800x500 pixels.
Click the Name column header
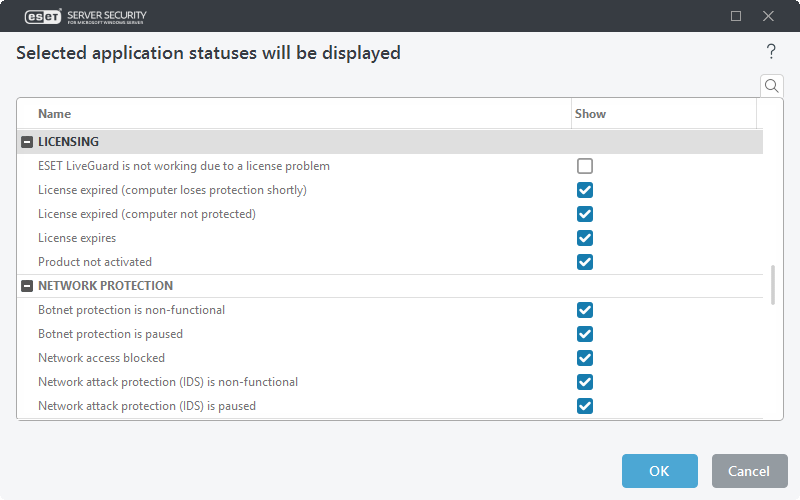(x=55, y=114)
